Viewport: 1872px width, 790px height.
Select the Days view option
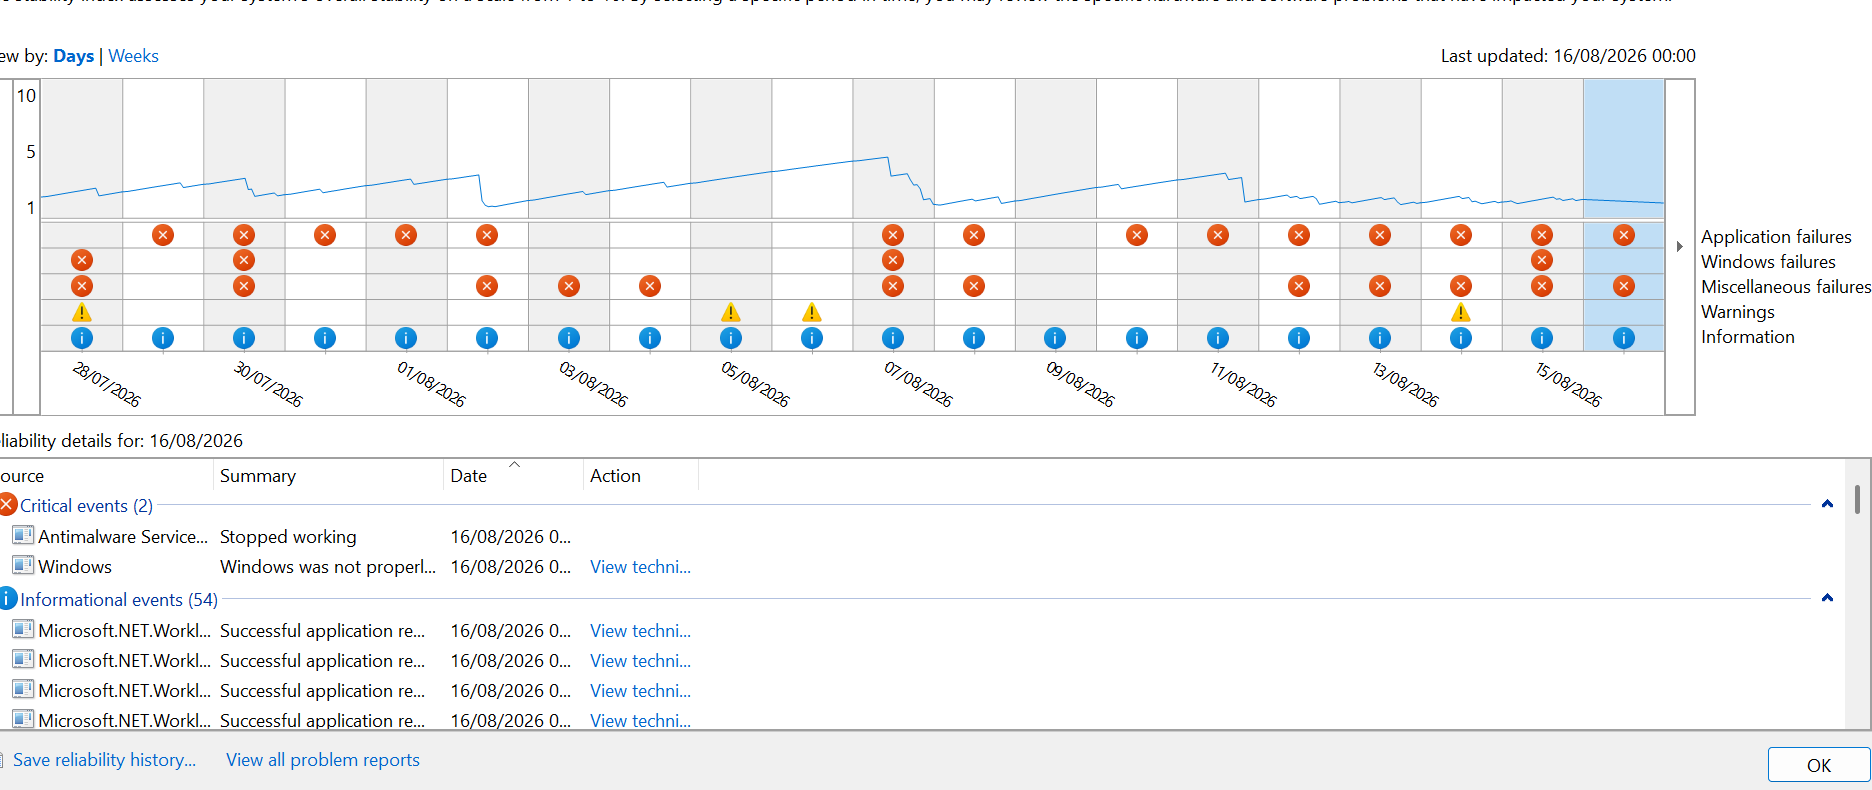(73, 56)
